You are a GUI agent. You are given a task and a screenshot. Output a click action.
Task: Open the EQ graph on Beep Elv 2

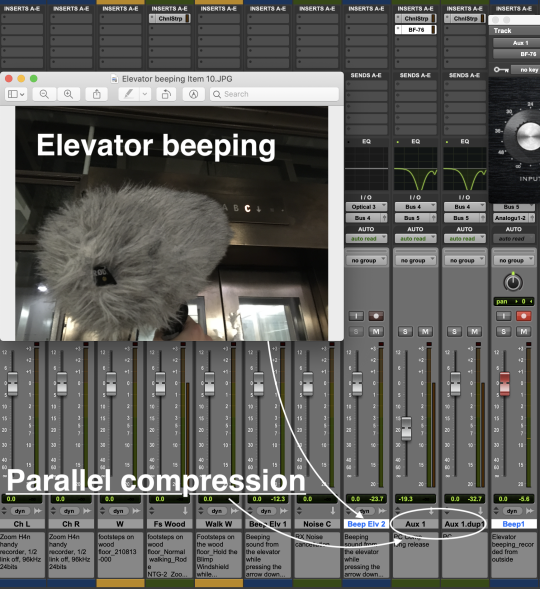click(366, 169)
